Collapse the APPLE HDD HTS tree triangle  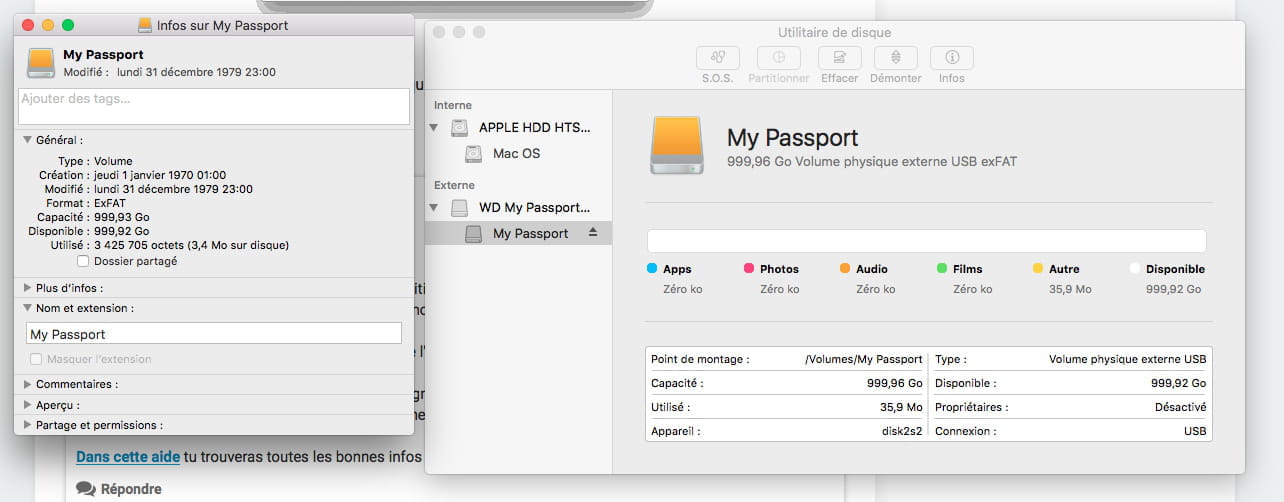point(434,128)
